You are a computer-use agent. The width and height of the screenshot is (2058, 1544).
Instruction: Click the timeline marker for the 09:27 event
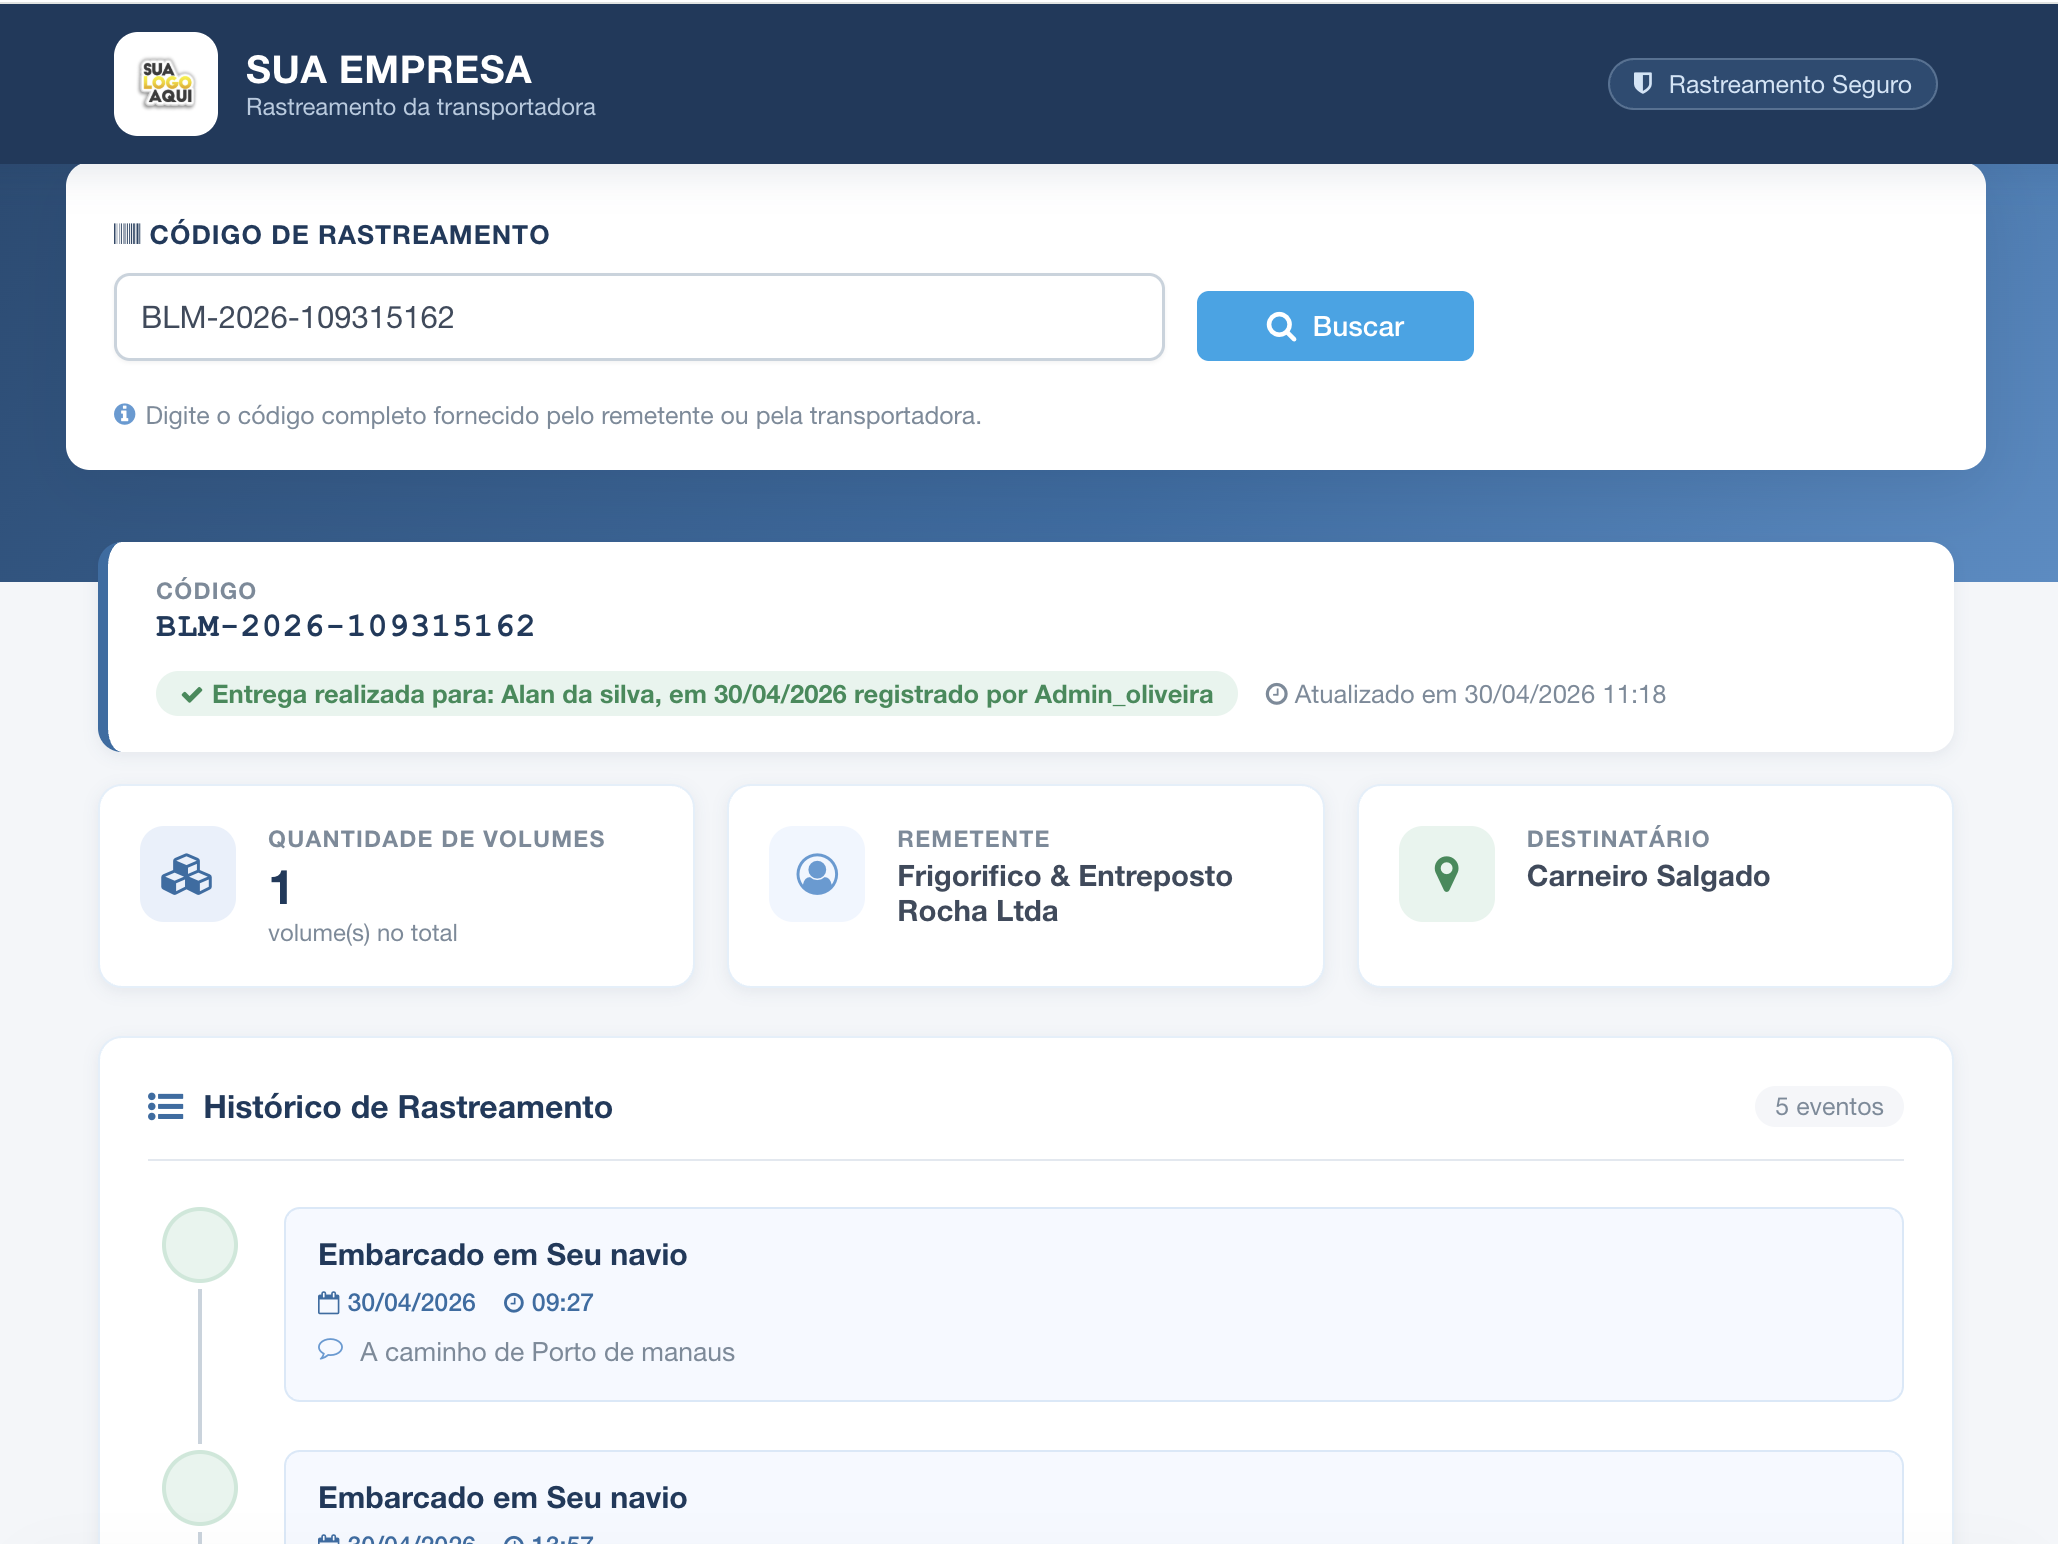point(200,1245)
